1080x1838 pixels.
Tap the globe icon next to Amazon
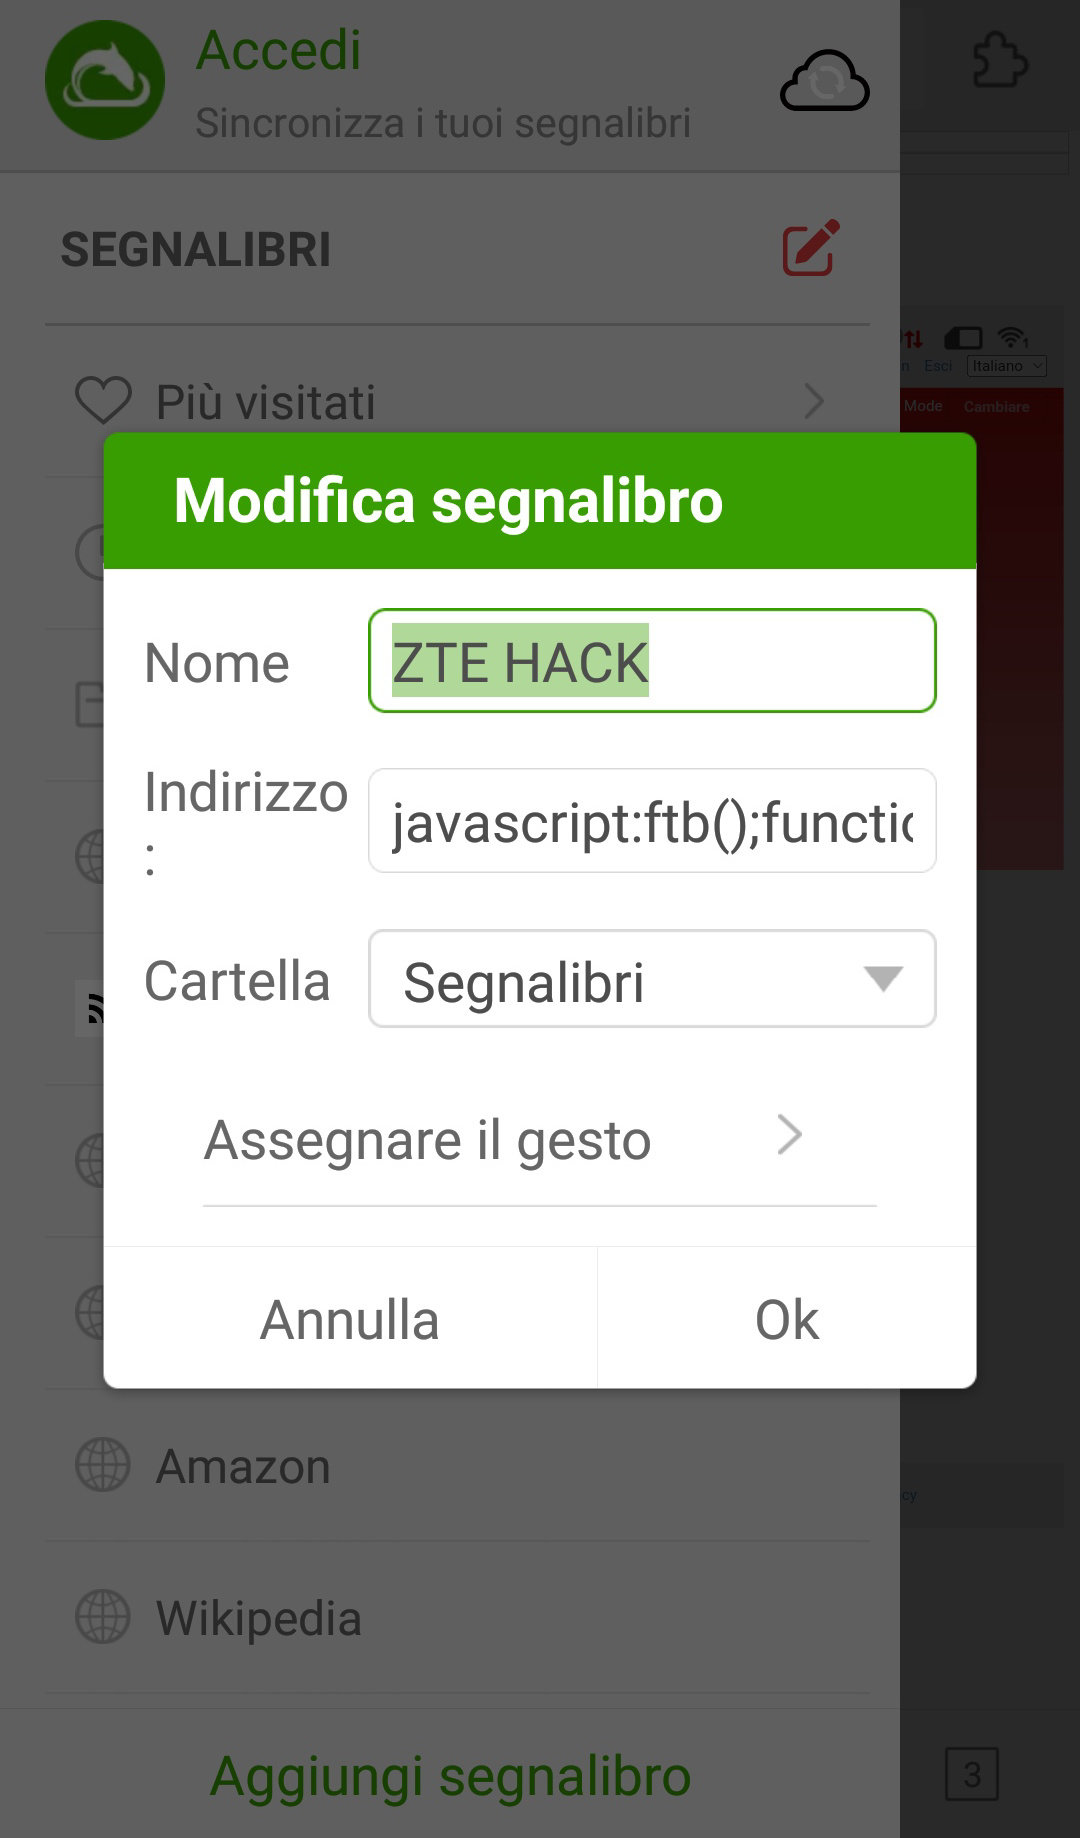click(103, 1465)
